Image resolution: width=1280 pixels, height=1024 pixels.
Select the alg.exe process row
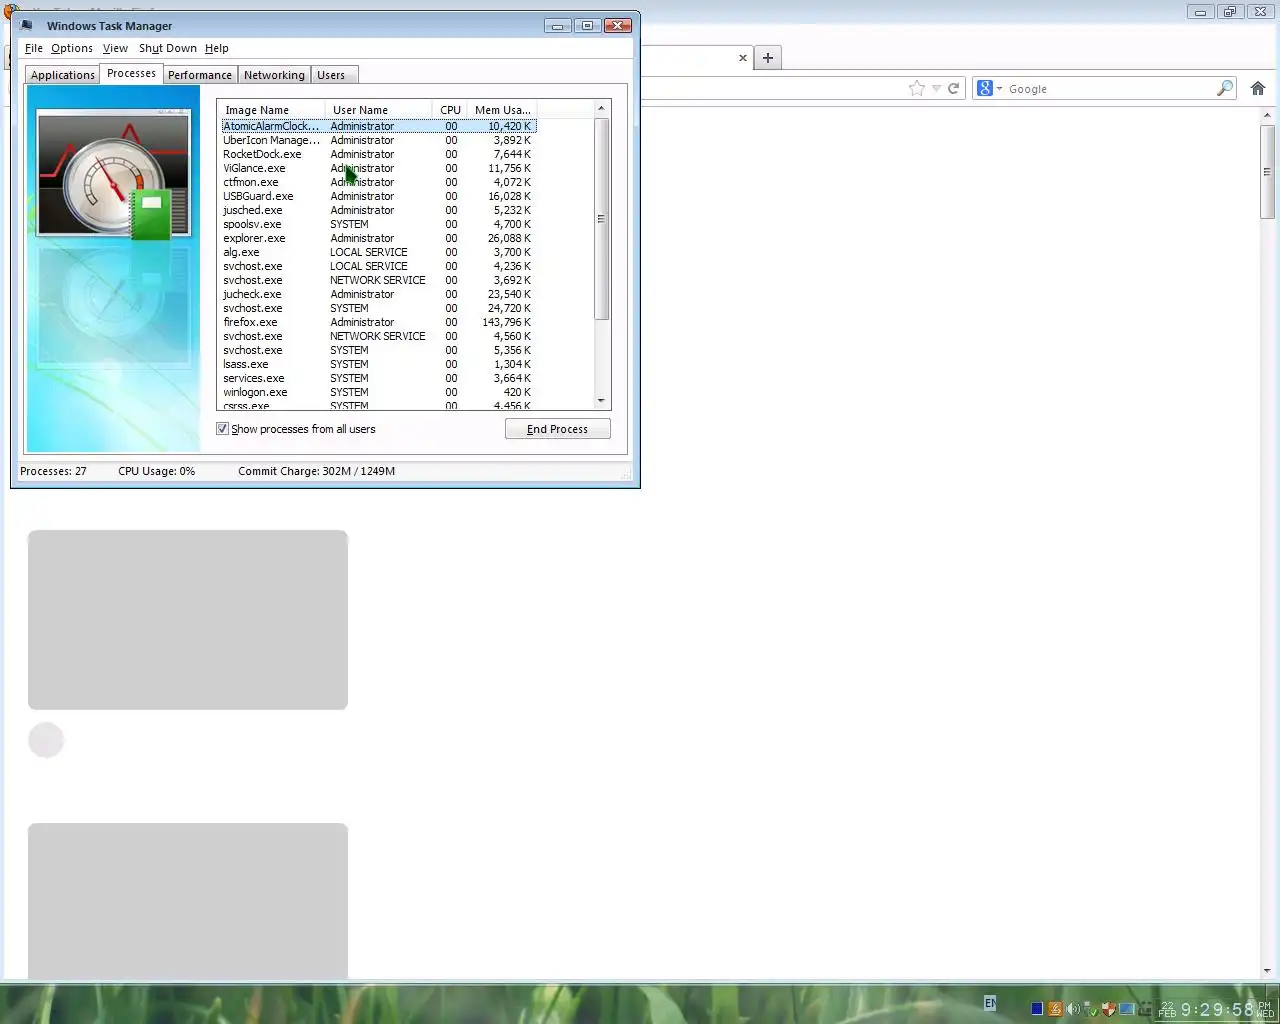point(379,252)
